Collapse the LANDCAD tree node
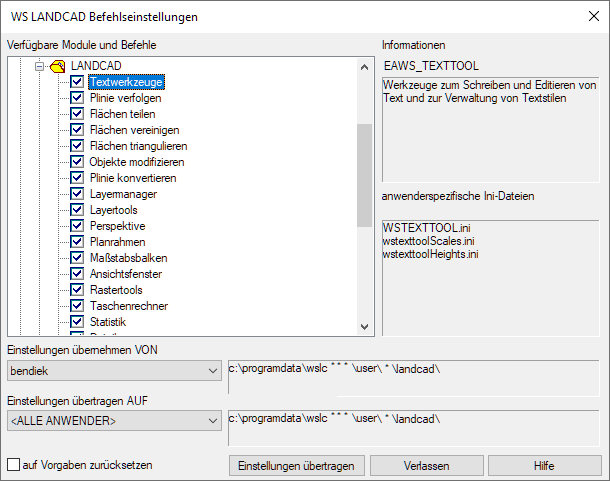610x481 pixels. pos(41,66)
